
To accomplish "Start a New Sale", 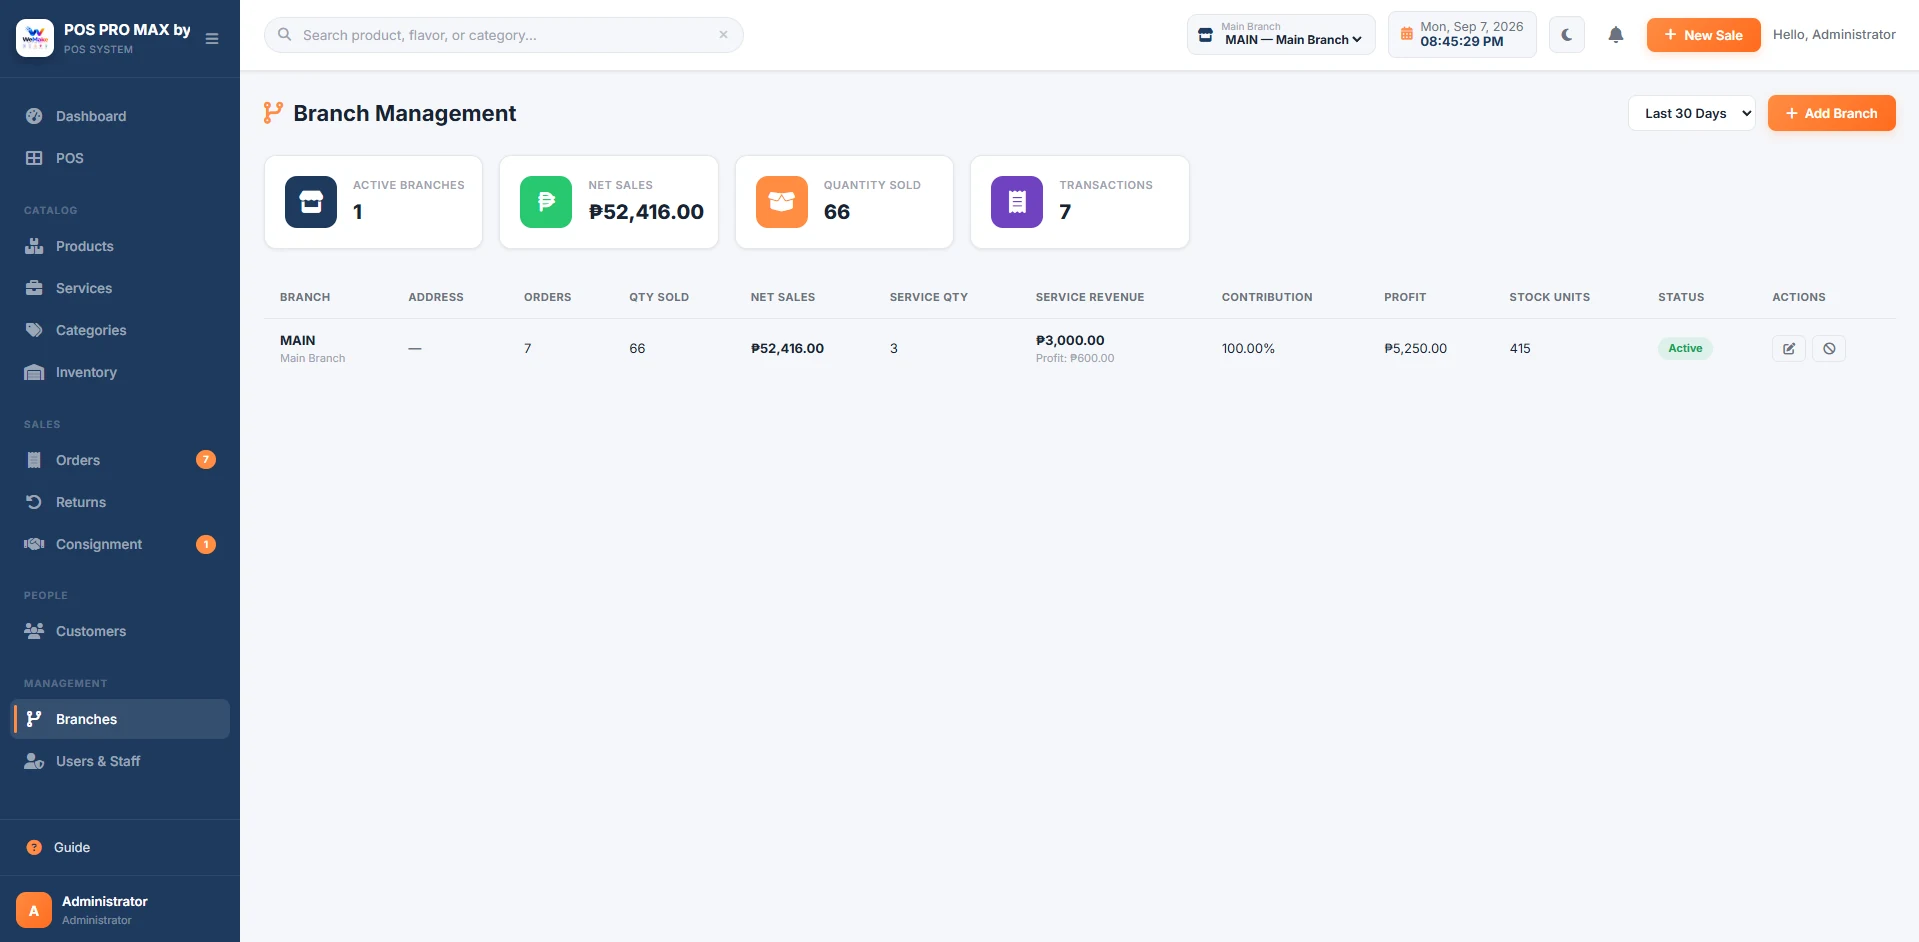I will tap(1704, 35).
